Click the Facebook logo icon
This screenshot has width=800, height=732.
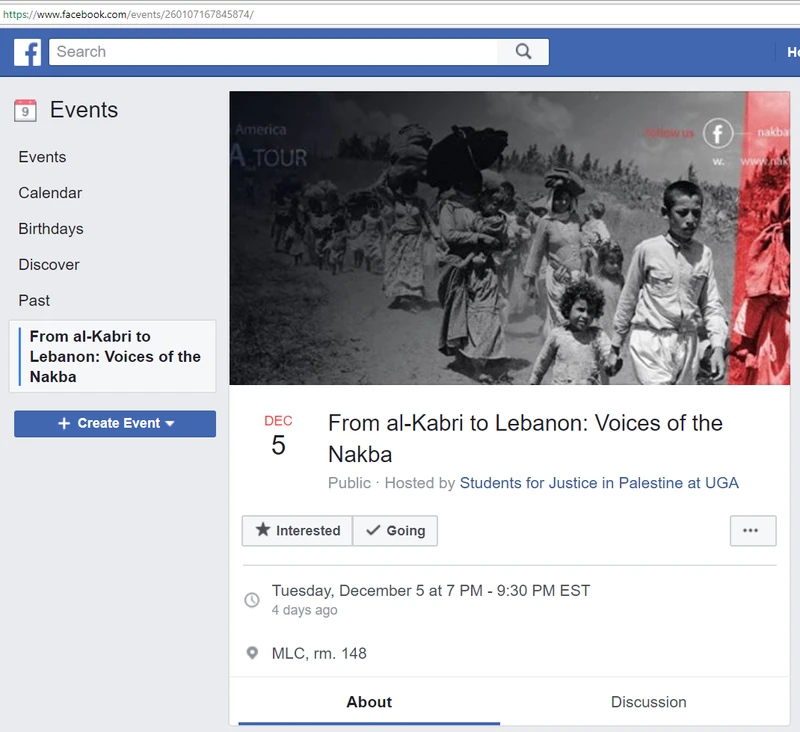pyautogui.click(x=27, y=52)
